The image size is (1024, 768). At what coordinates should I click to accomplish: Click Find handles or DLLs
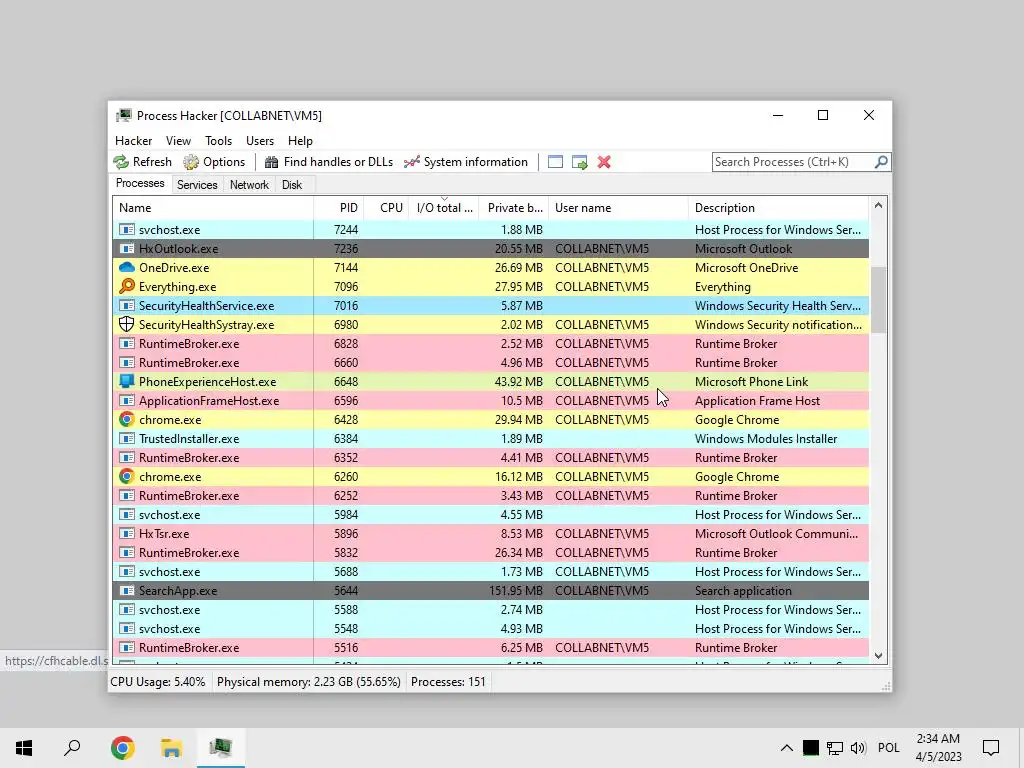(328, 162)
